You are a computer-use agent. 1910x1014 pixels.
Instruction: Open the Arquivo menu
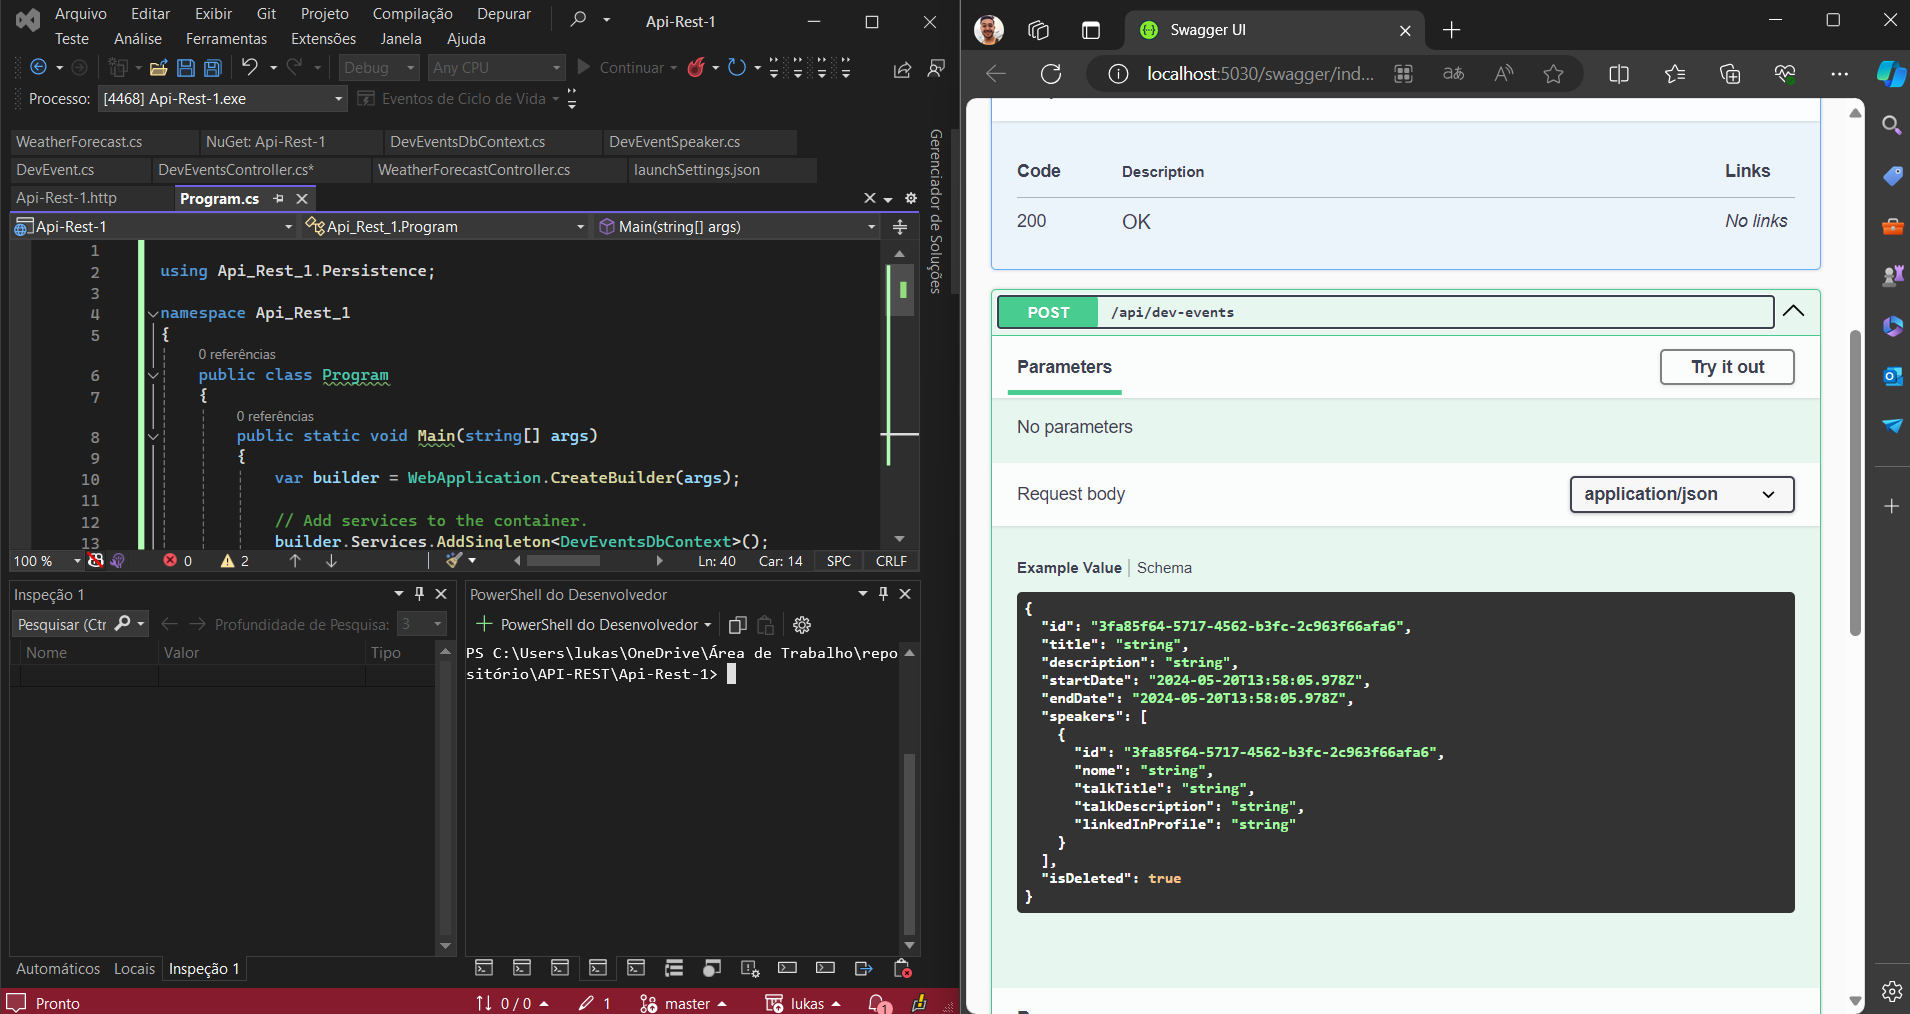coord(81,14)
